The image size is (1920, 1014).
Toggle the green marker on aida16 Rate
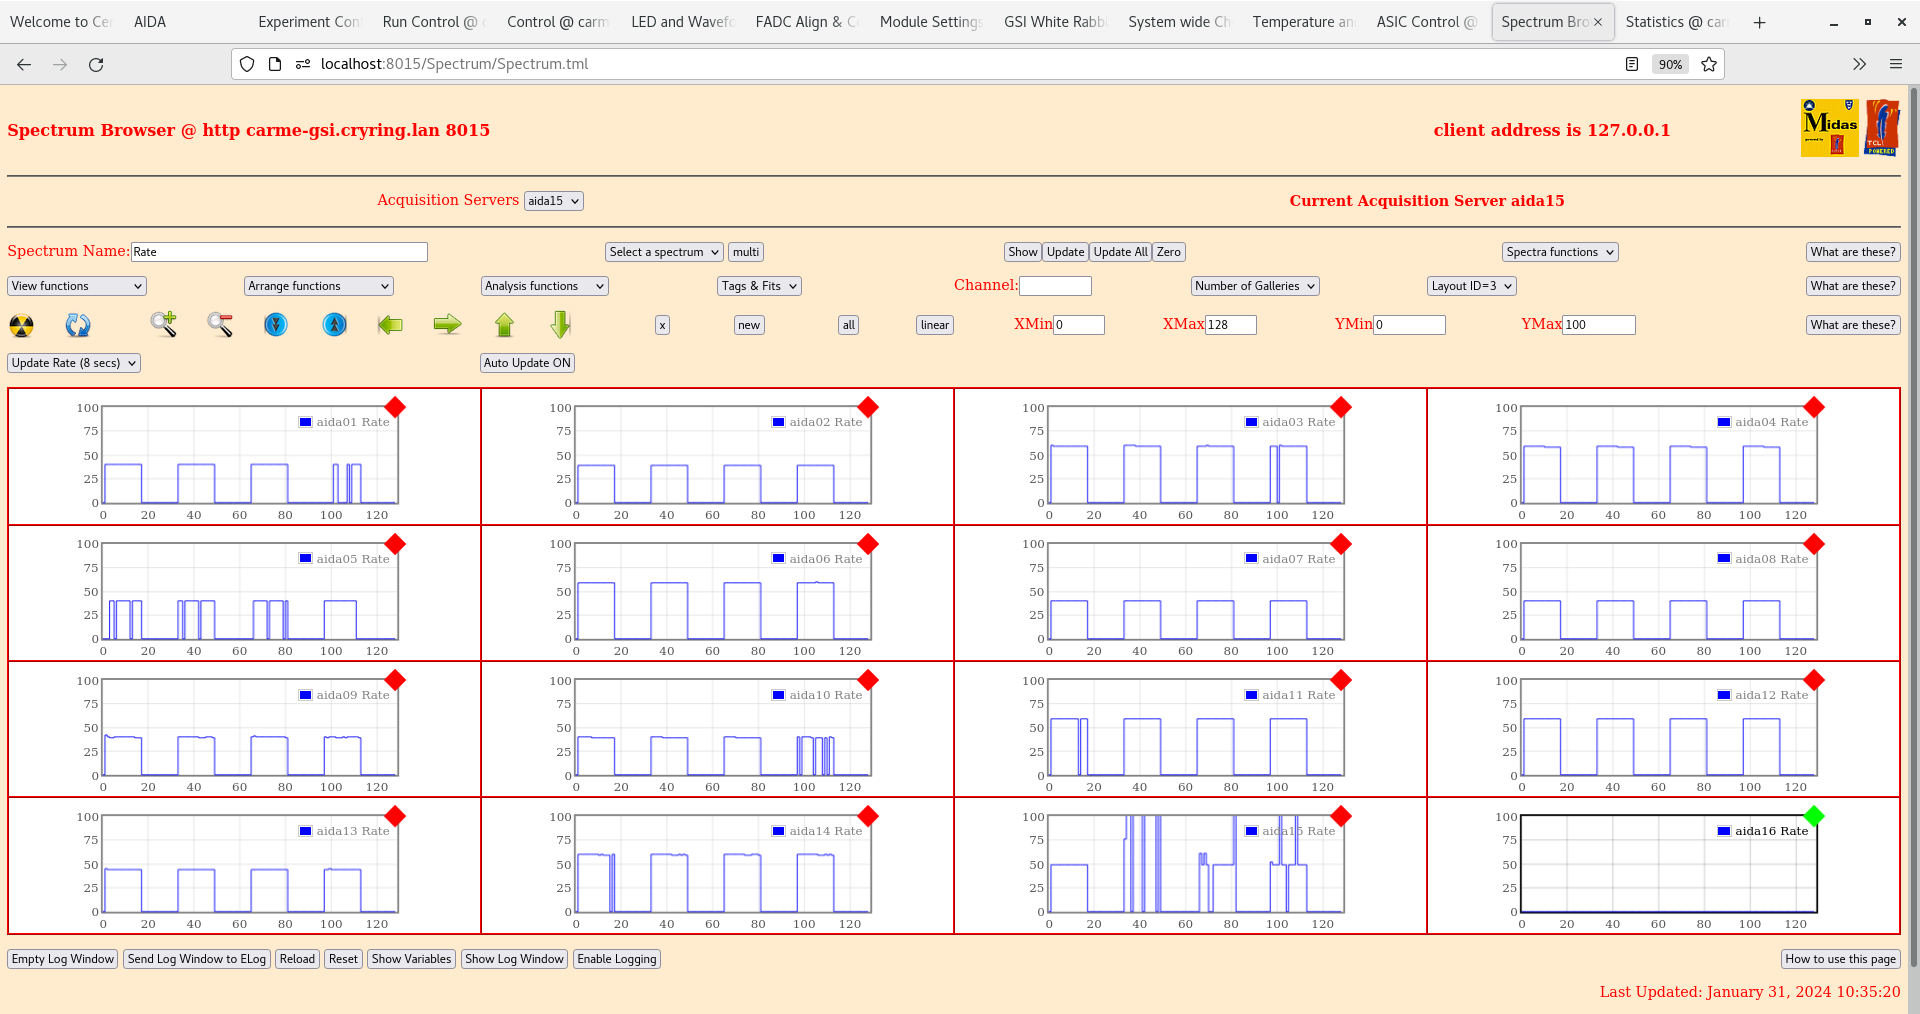point(1814,816)
